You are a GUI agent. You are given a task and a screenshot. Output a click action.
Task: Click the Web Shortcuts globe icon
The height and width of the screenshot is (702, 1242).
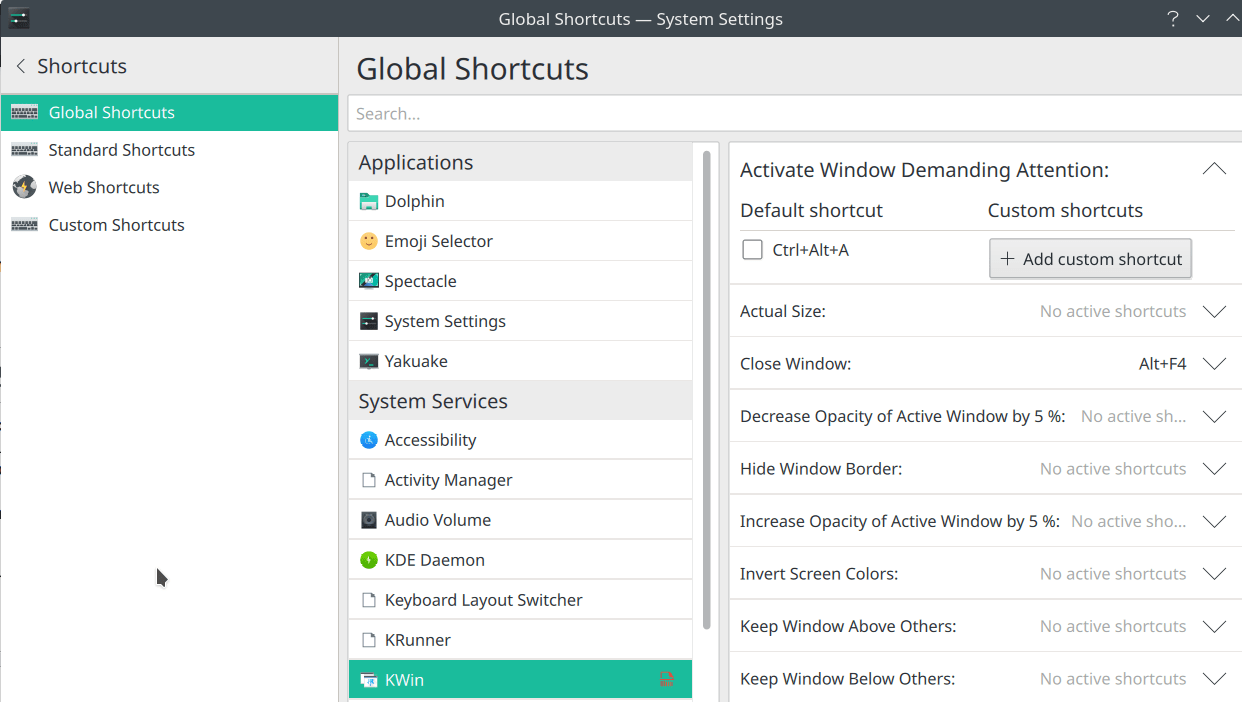(x=25, y=187)
